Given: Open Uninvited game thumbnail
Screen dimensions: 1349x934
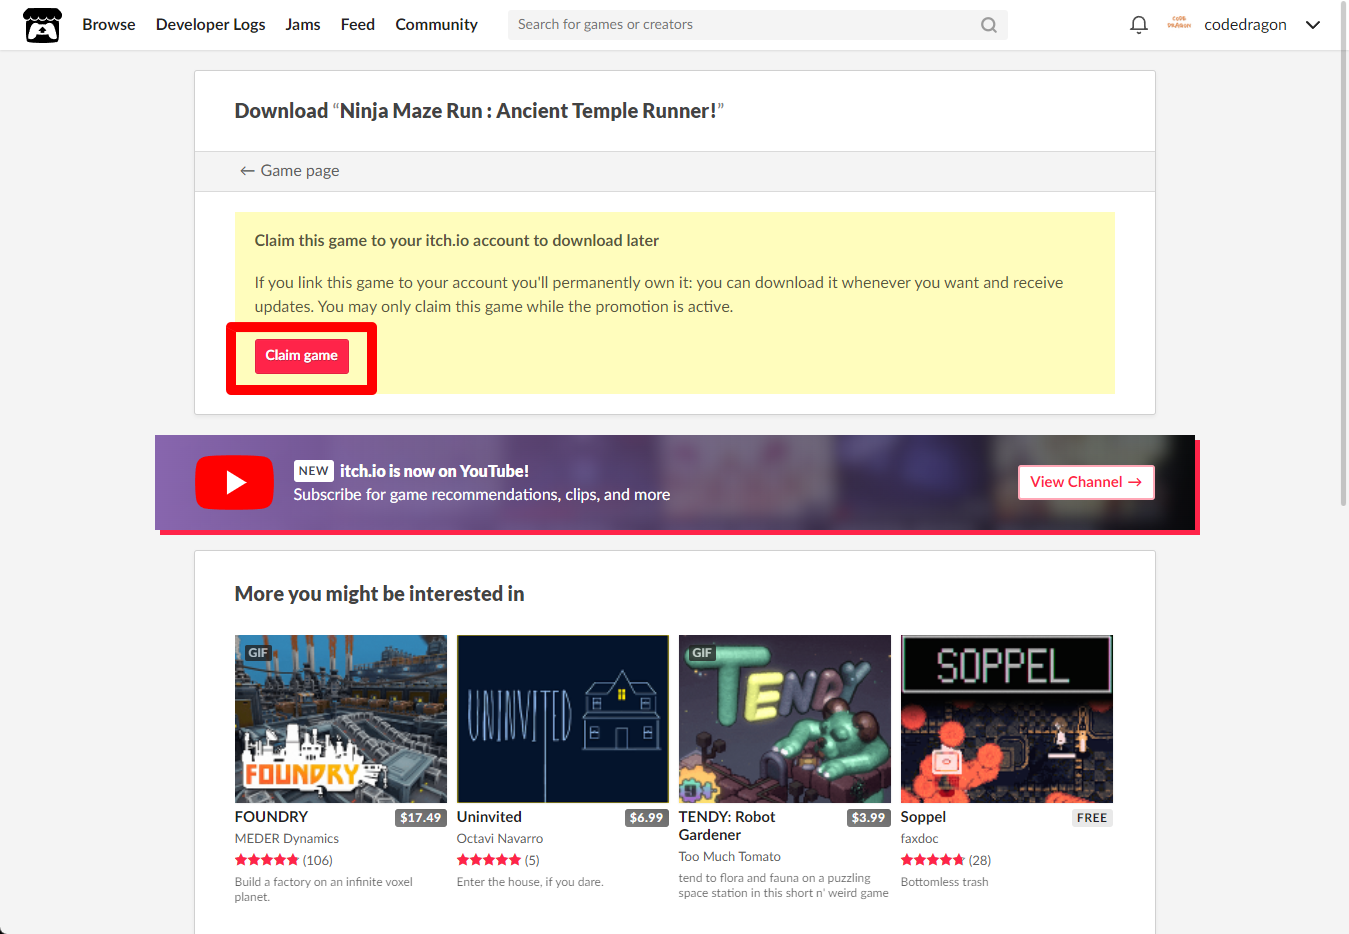Looking at the screenshot, I should [x=563, y=719].
